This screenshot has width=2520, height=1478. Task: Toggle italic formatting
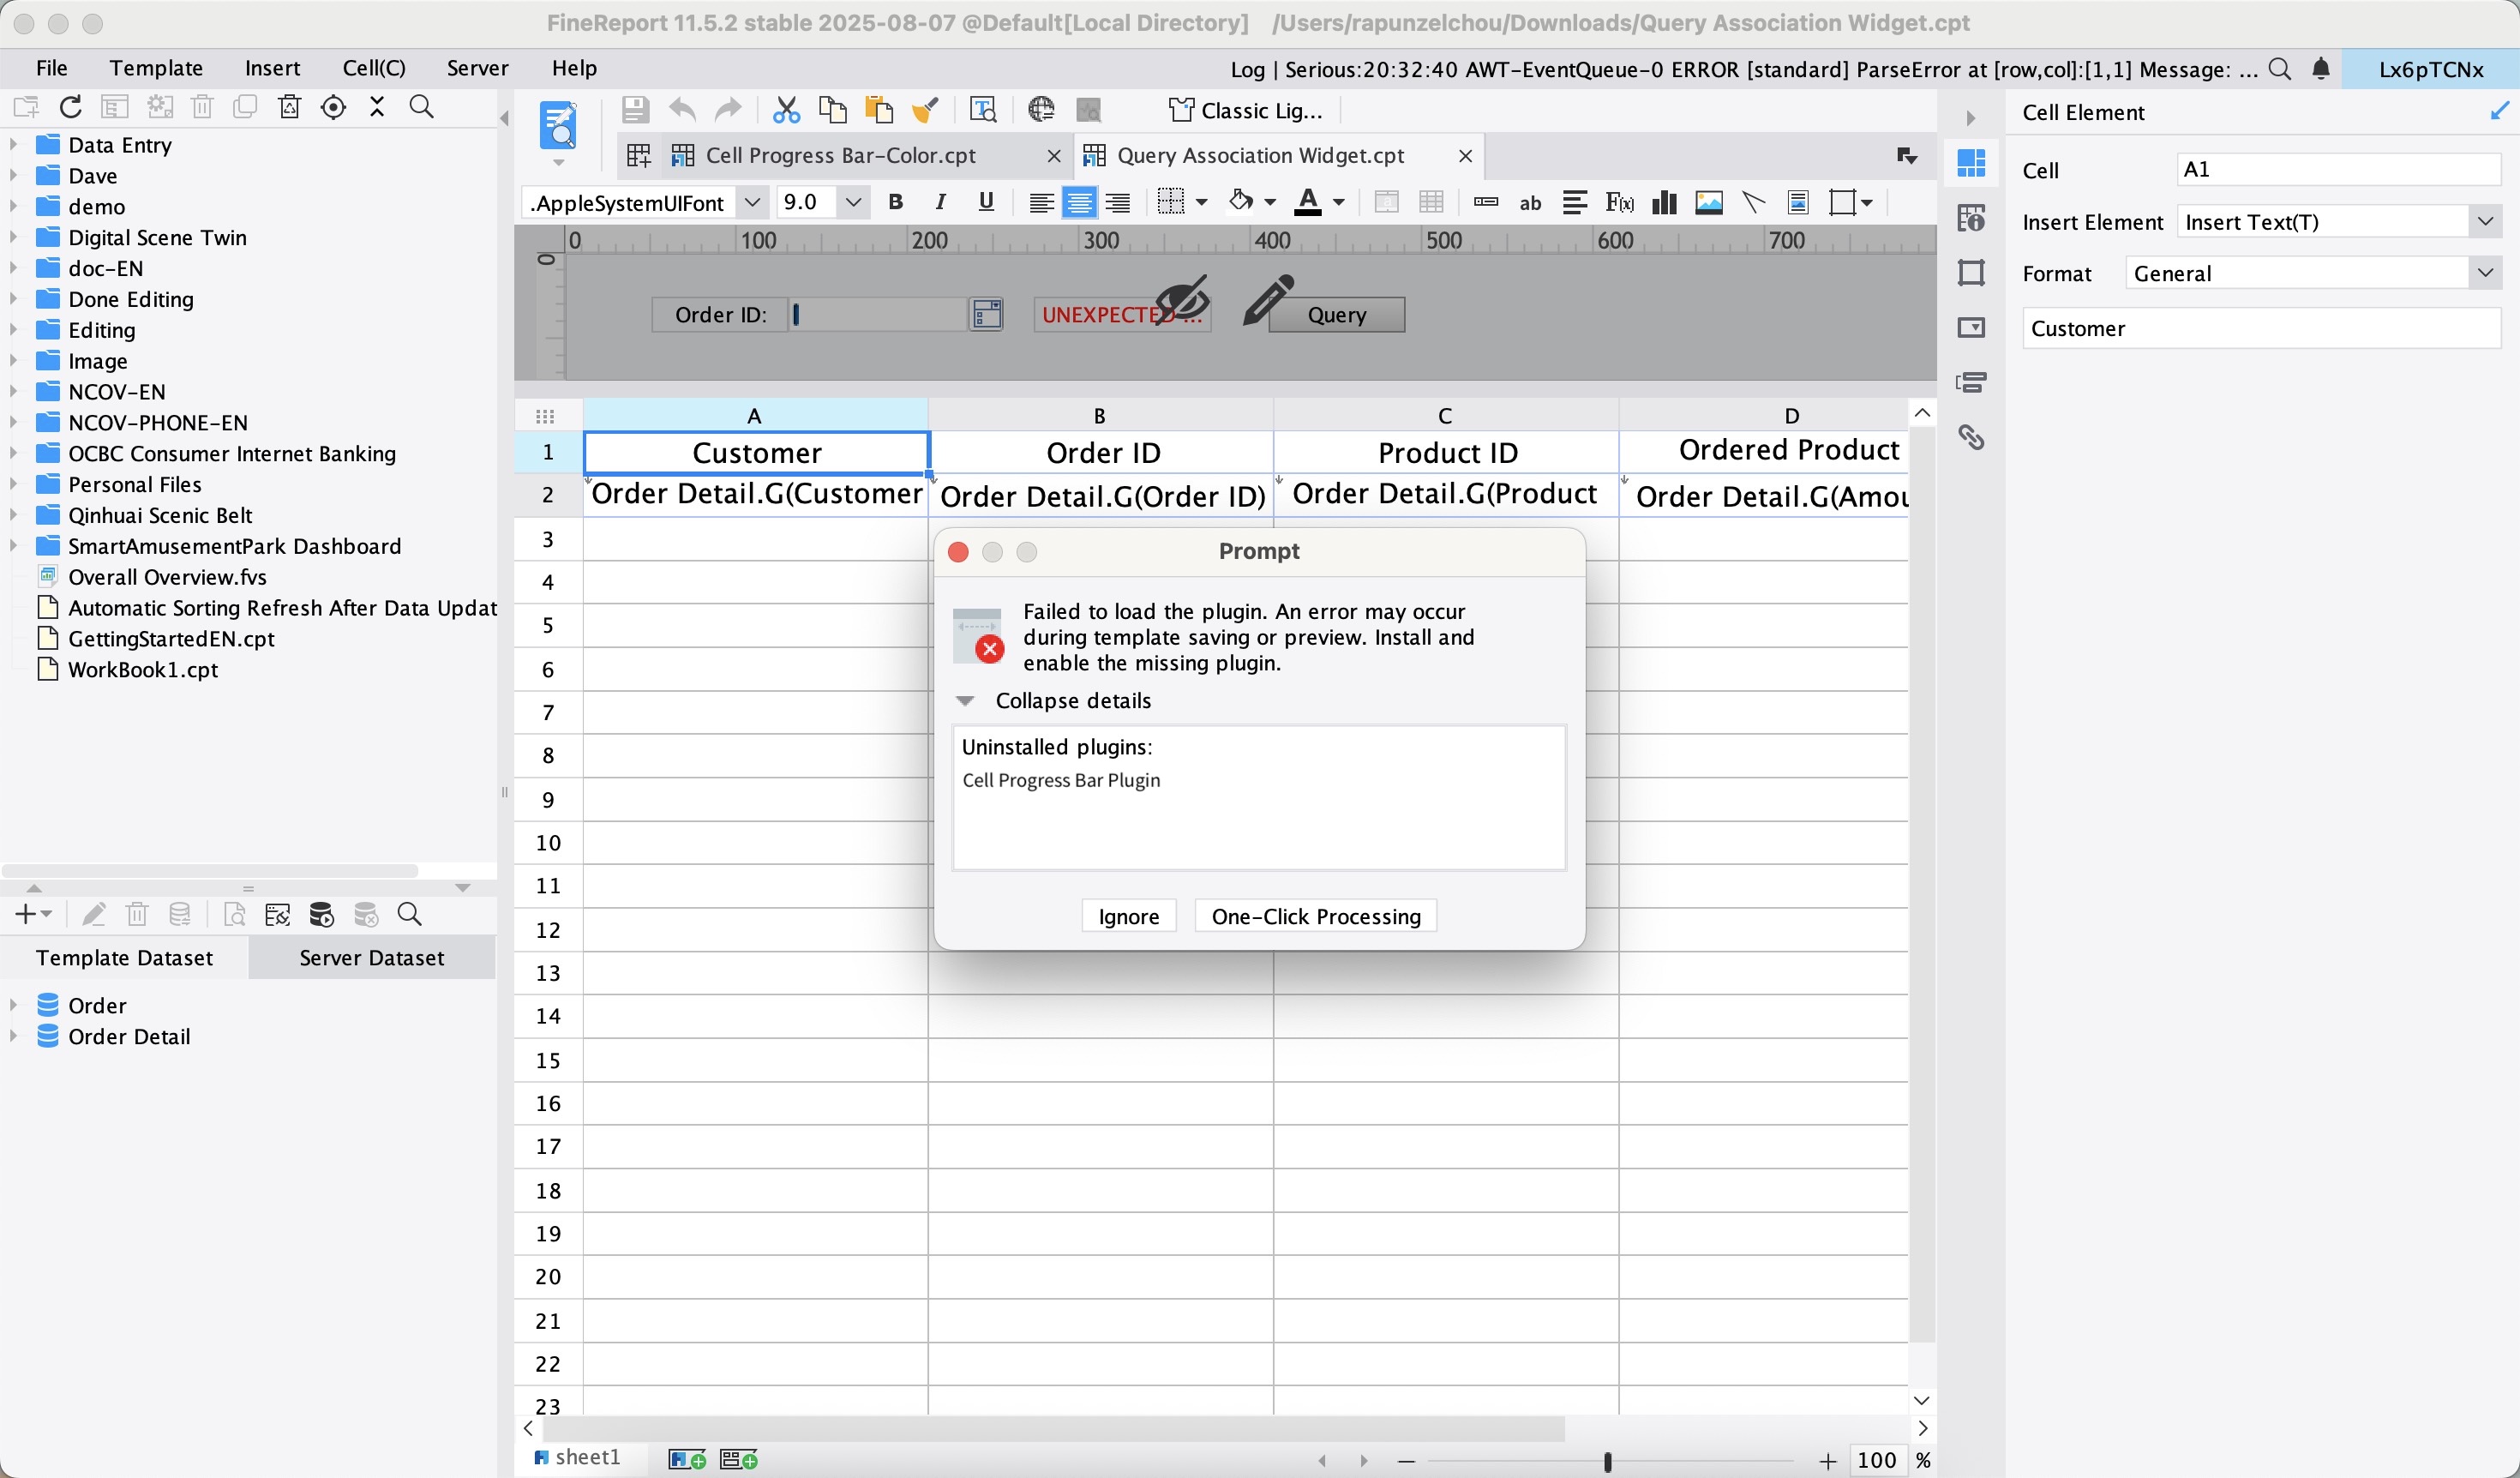click(940, 203)
